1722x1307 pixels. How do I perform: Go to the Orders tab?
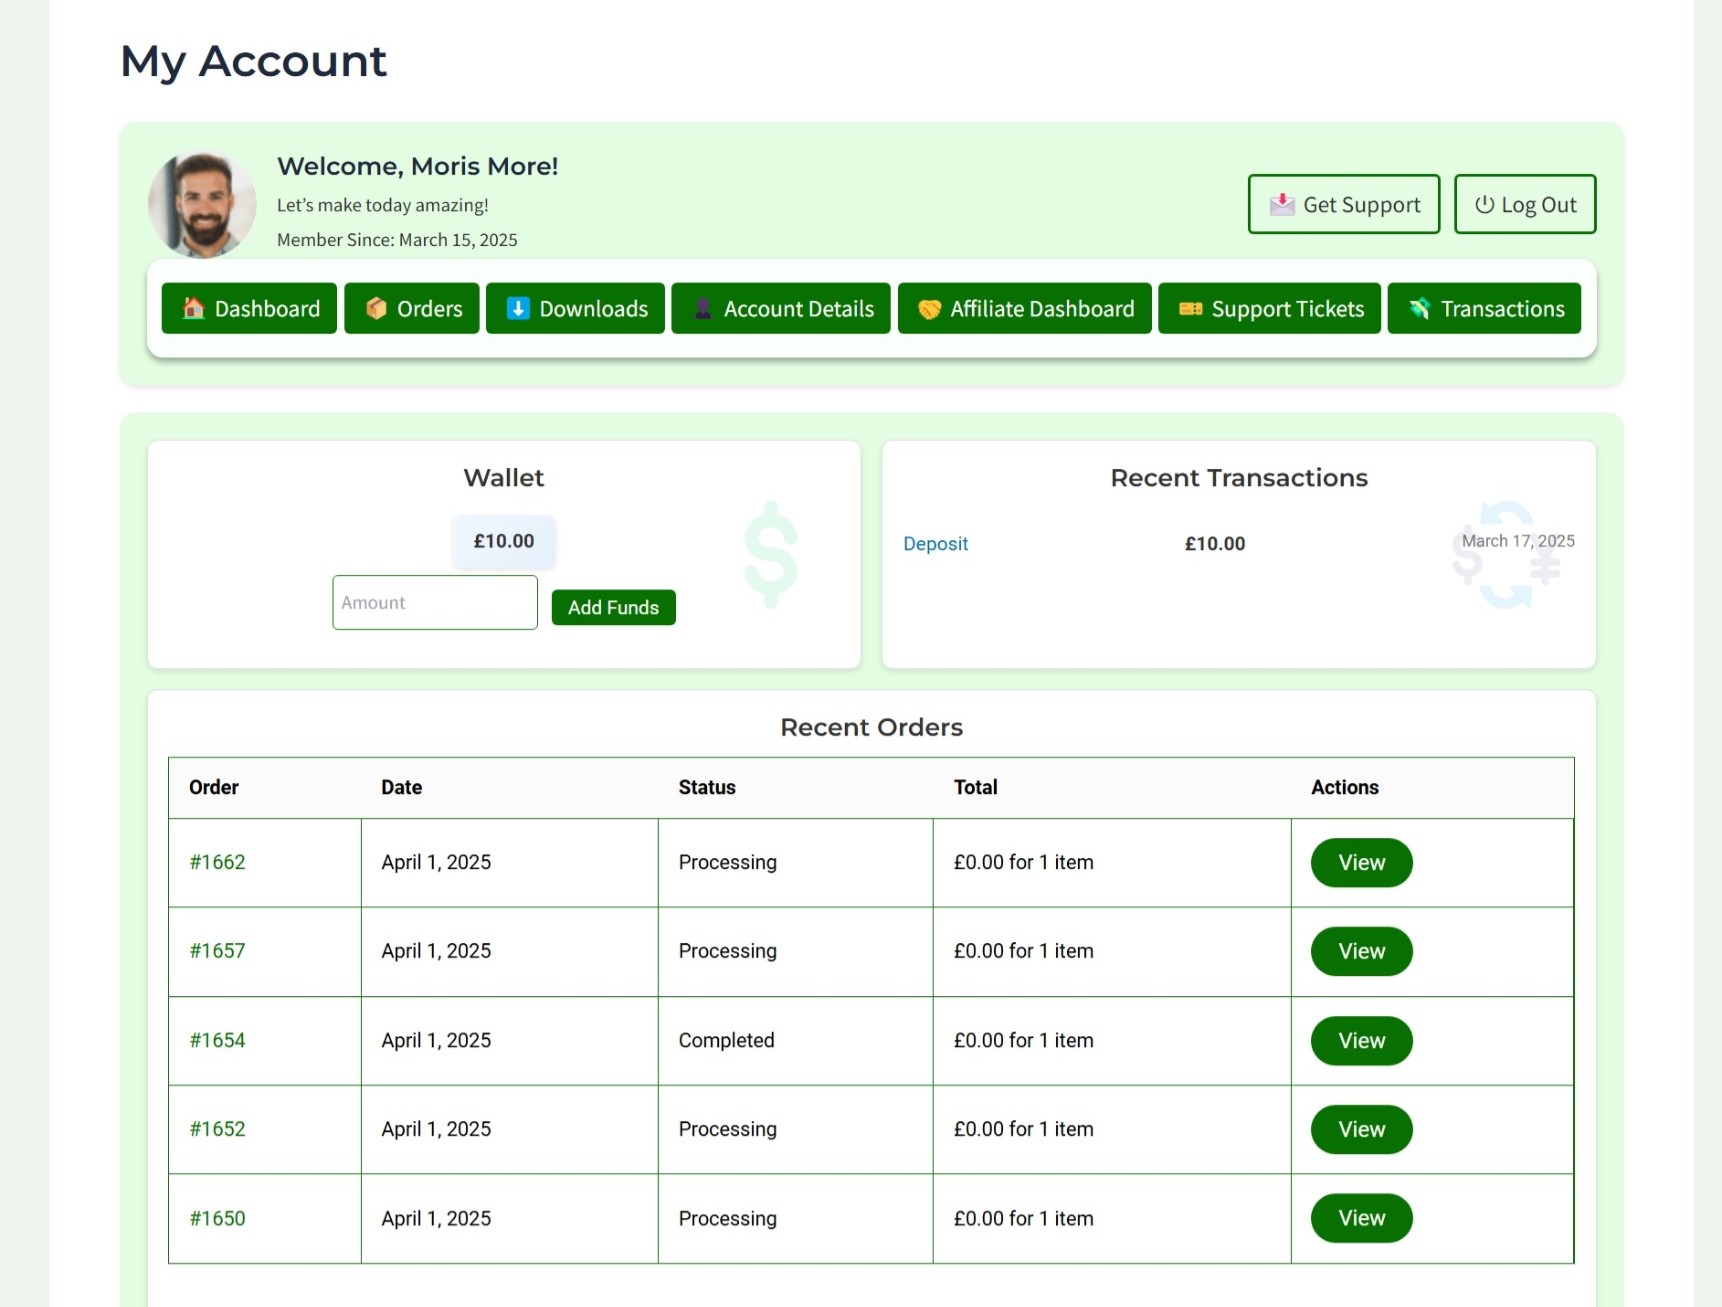point(412,308)
